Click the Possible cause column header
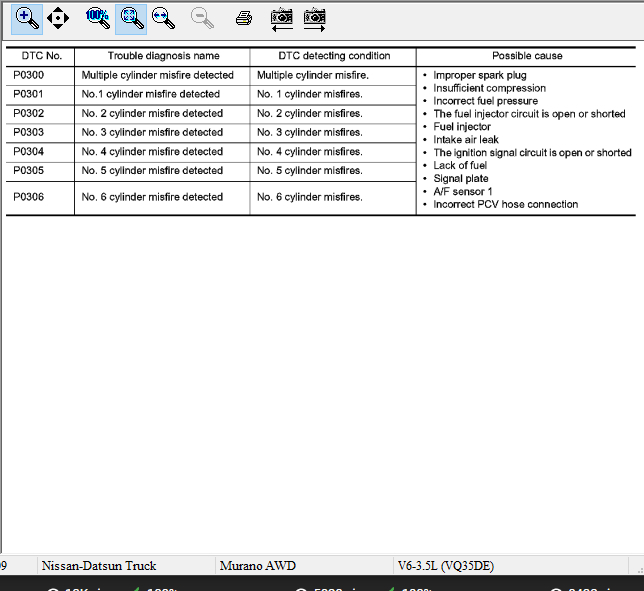Image resolution: width=644 pixels, height=591 pixels. (527, 56)
